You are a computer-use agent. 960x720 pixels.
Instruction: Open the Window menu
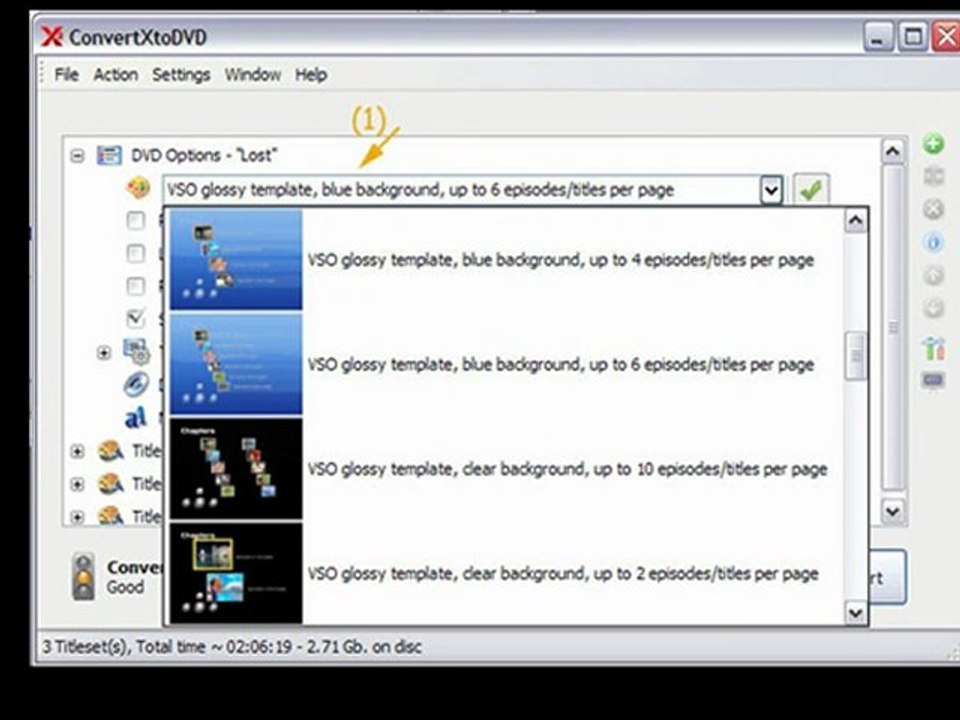pos(252,75)
